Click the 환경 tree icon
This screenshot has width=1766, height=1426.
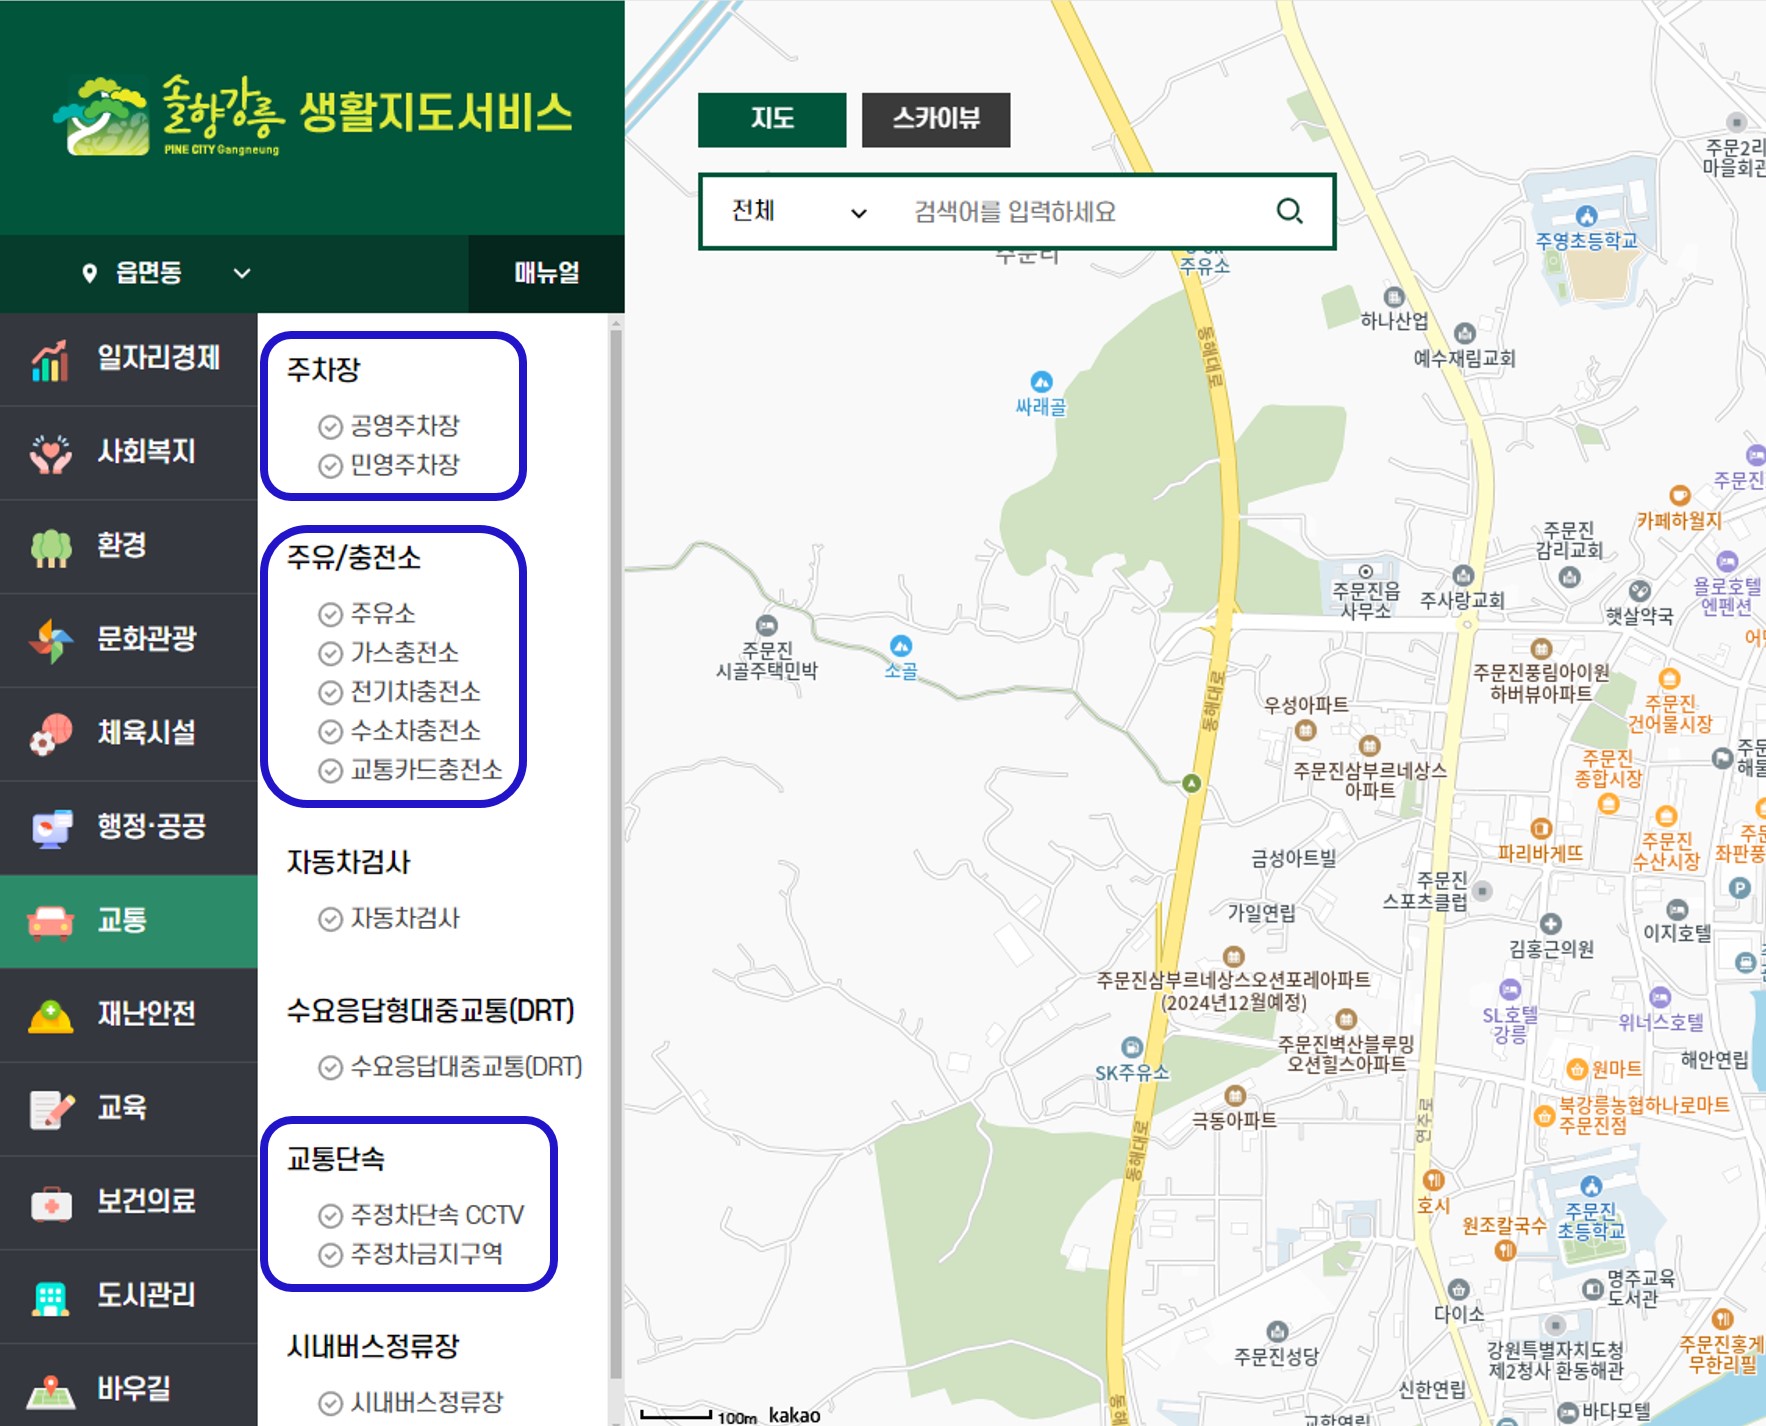(x=50, y=547)
